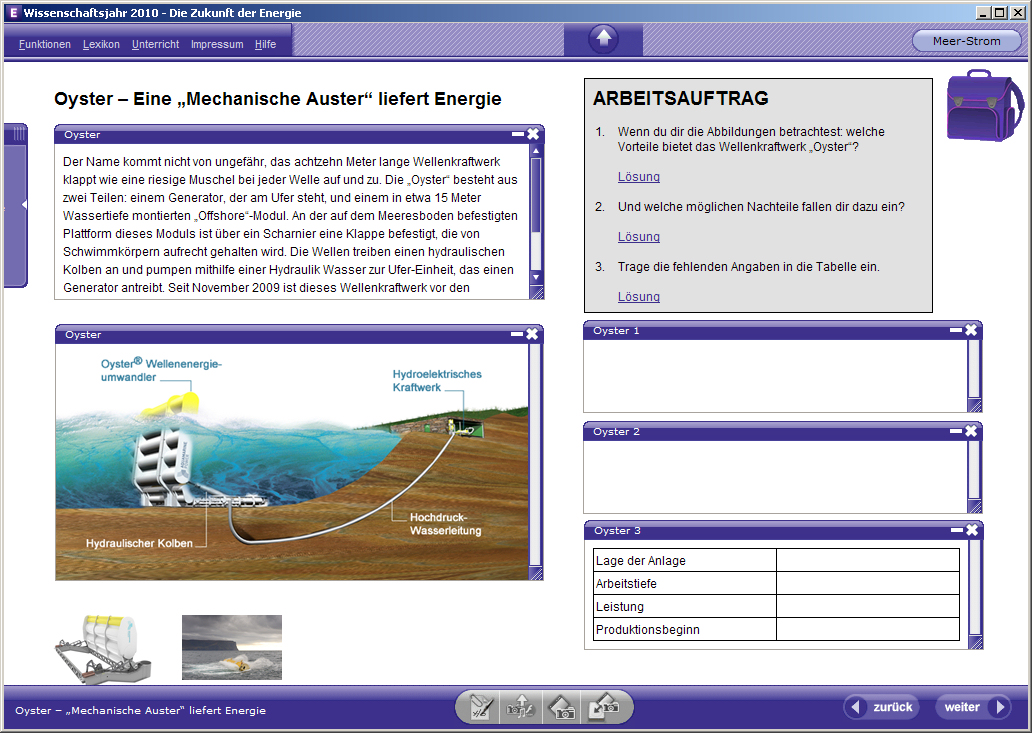The width and height of the screenshot is (1032, 733).
Task: Click resize grip of Oyster 1 panel
Action: 975,405
